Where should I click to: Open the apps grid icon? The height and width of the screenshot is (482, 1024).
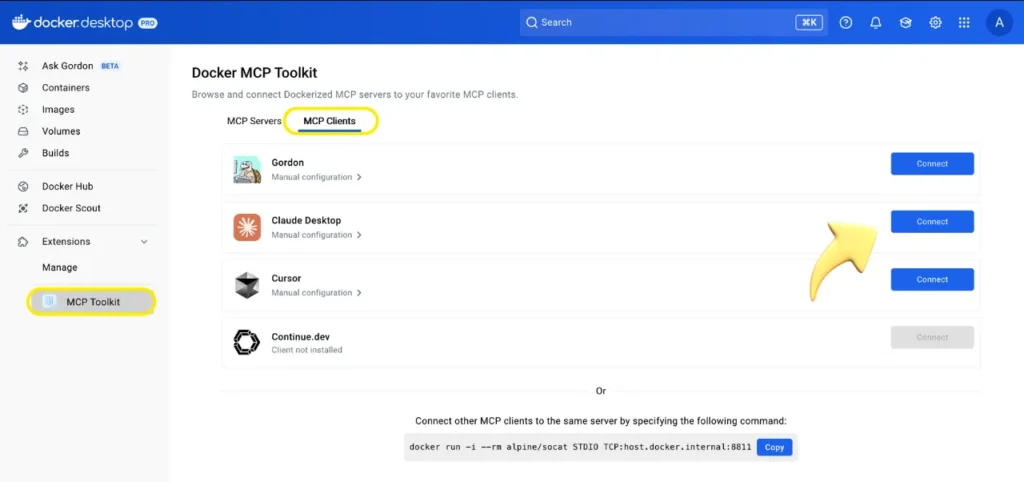click(x=964, y=22)
